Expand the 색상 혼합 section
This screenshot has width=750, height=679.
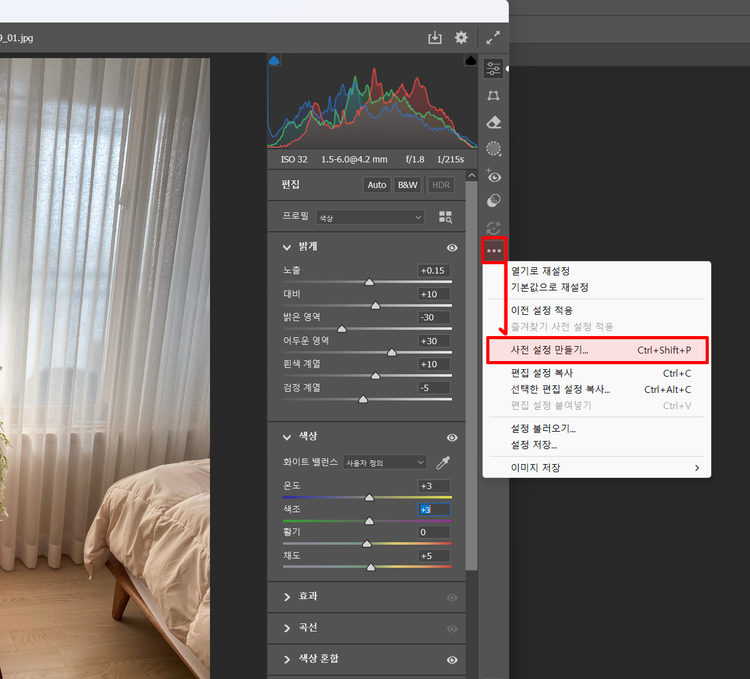pyautogui.click(x=287, y=659)
